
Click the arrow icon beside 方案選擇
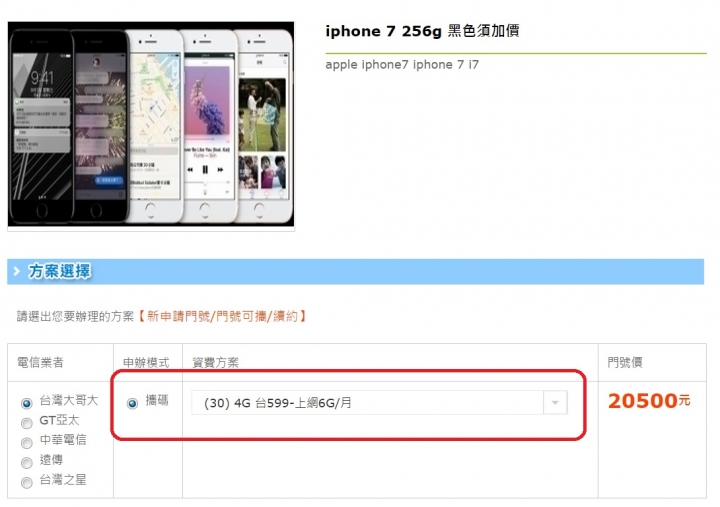[17, 271]
